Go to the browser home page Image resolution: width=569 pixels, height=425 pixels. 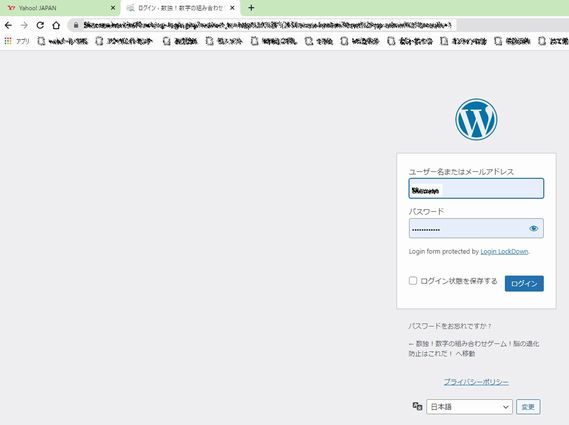pyautogui.click(x=56, y=25)
